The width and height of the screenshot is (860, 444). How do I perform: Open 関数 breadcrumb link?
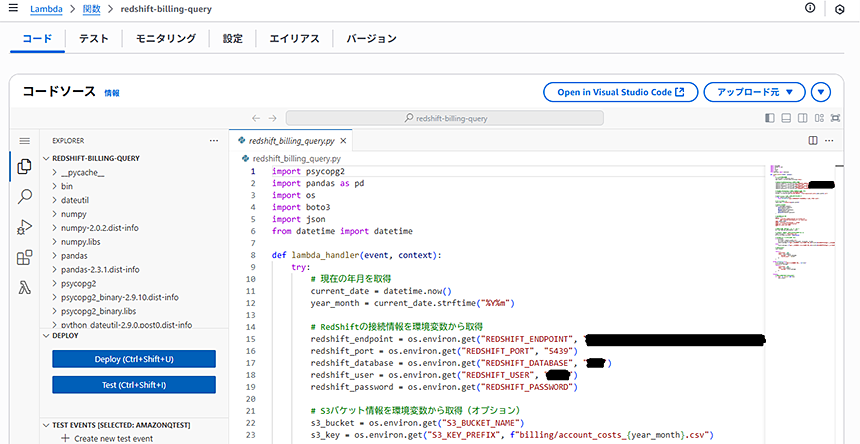(x=91, y=9)
